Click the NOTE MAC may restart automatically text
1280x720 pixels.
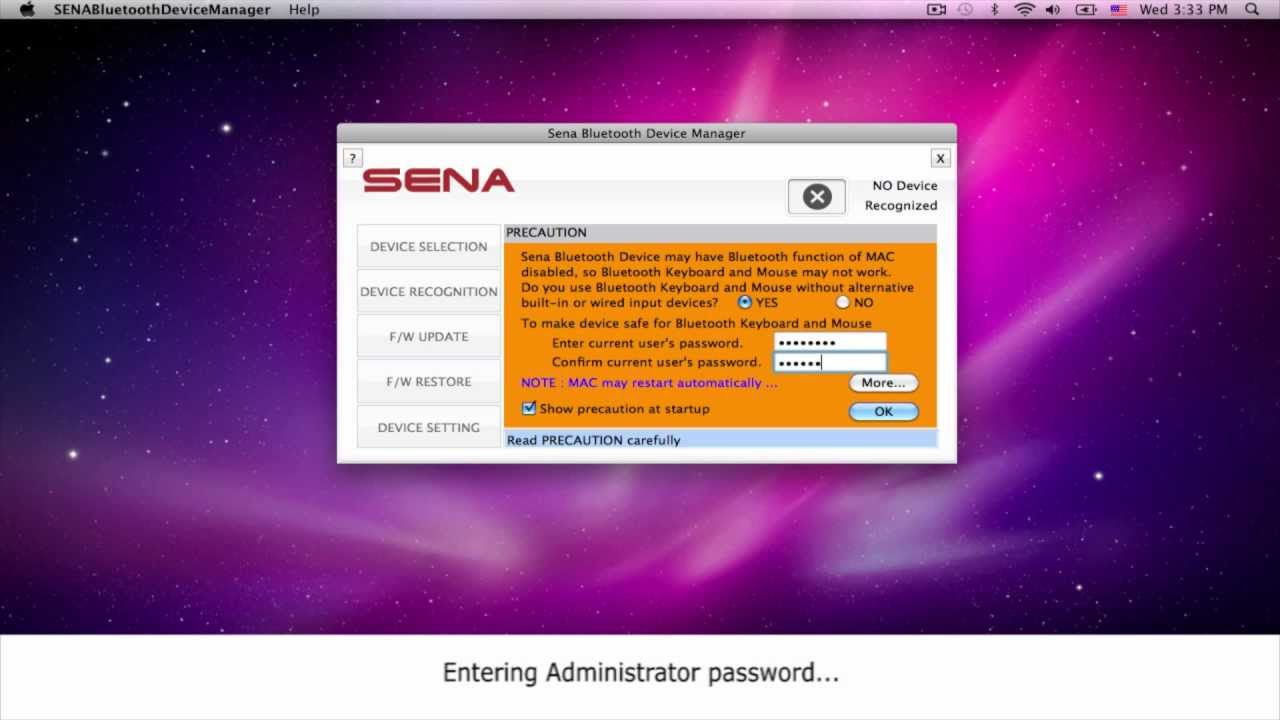(649, 383)
